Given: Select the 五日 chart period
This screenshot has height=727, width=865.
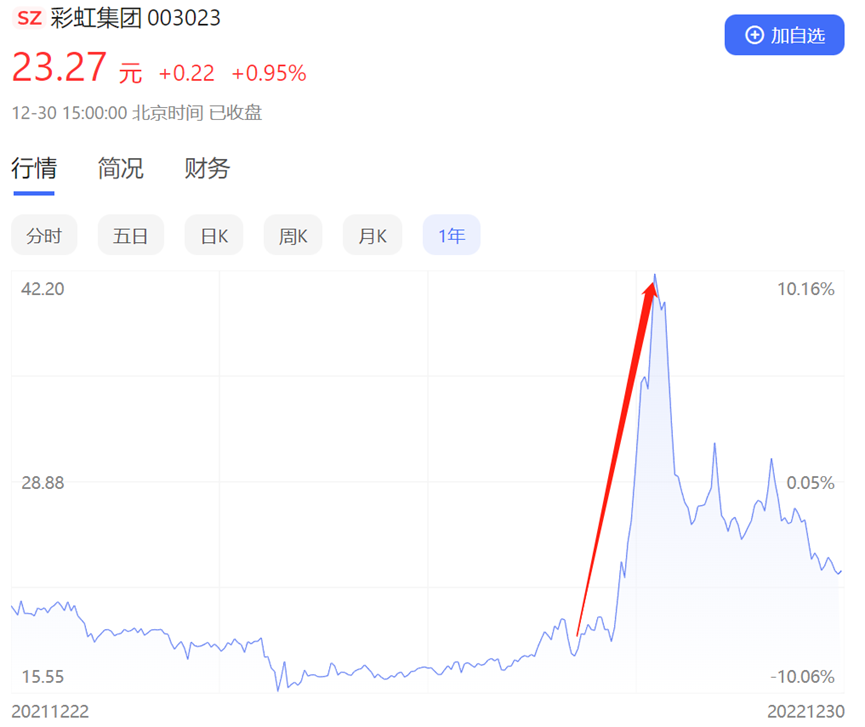Looking at the screenshot, I should click(x=131, y=235).
